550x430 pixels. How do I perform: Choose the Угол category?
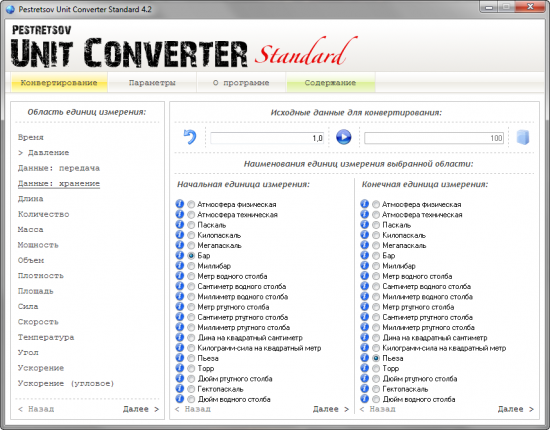pyautogui.click(x=28, y=352)
